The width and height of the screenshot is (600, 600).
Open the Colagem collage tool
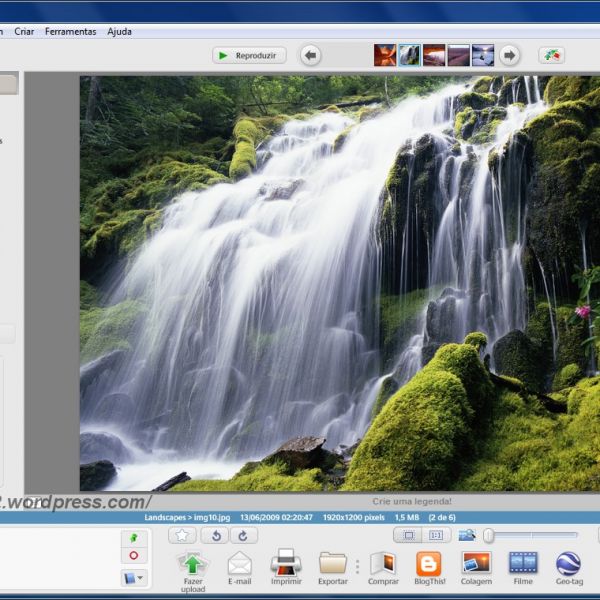[x=476, y=564]
